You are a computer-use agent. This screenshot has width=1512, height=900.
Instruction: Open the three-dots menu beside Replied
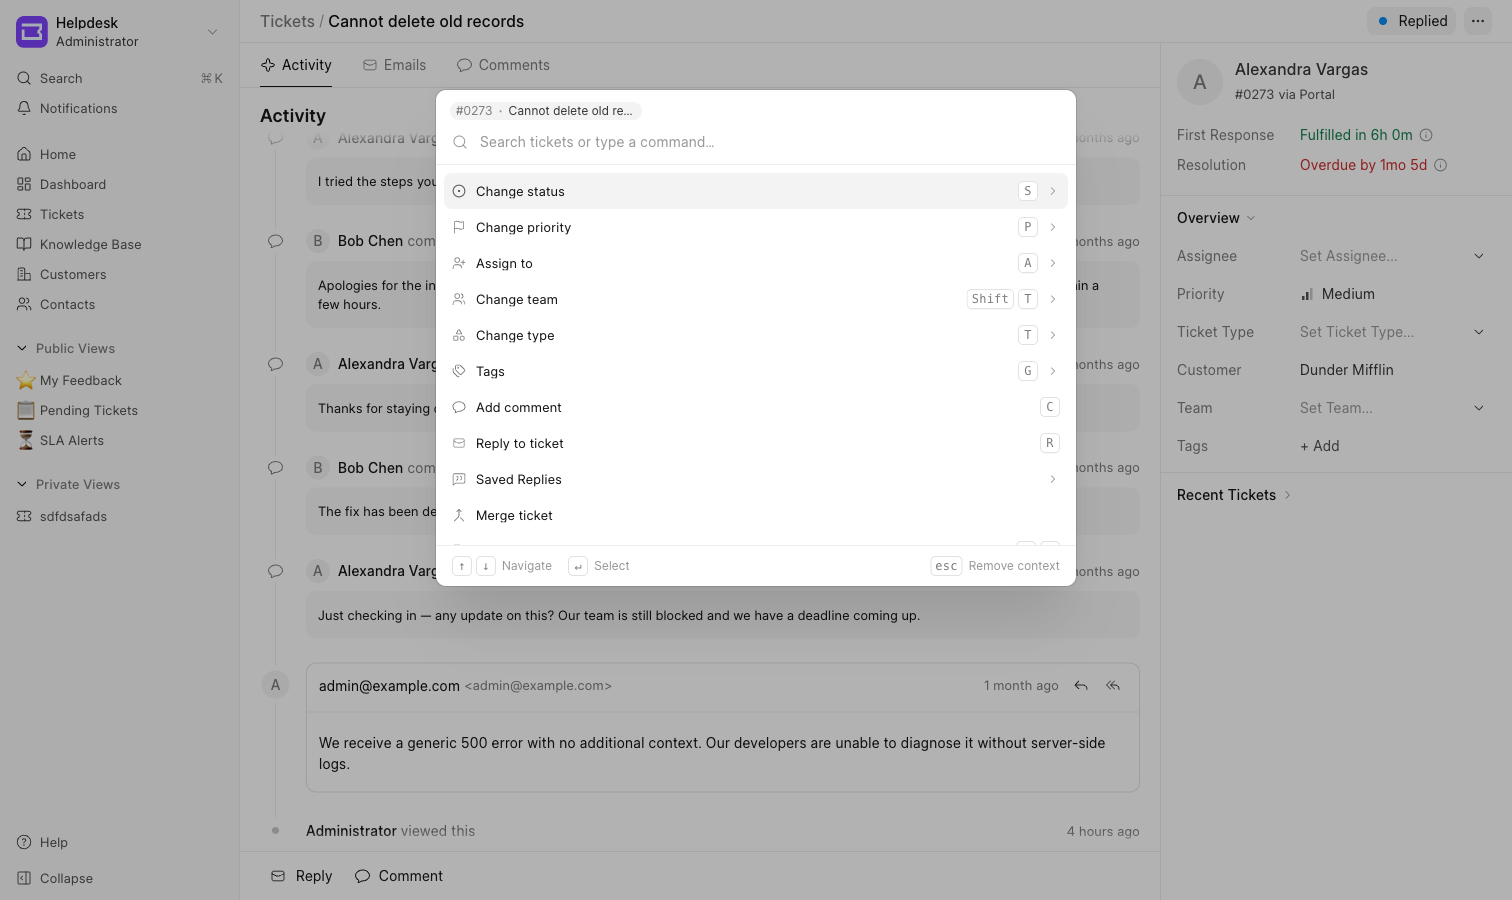(x=1478, y=21)
